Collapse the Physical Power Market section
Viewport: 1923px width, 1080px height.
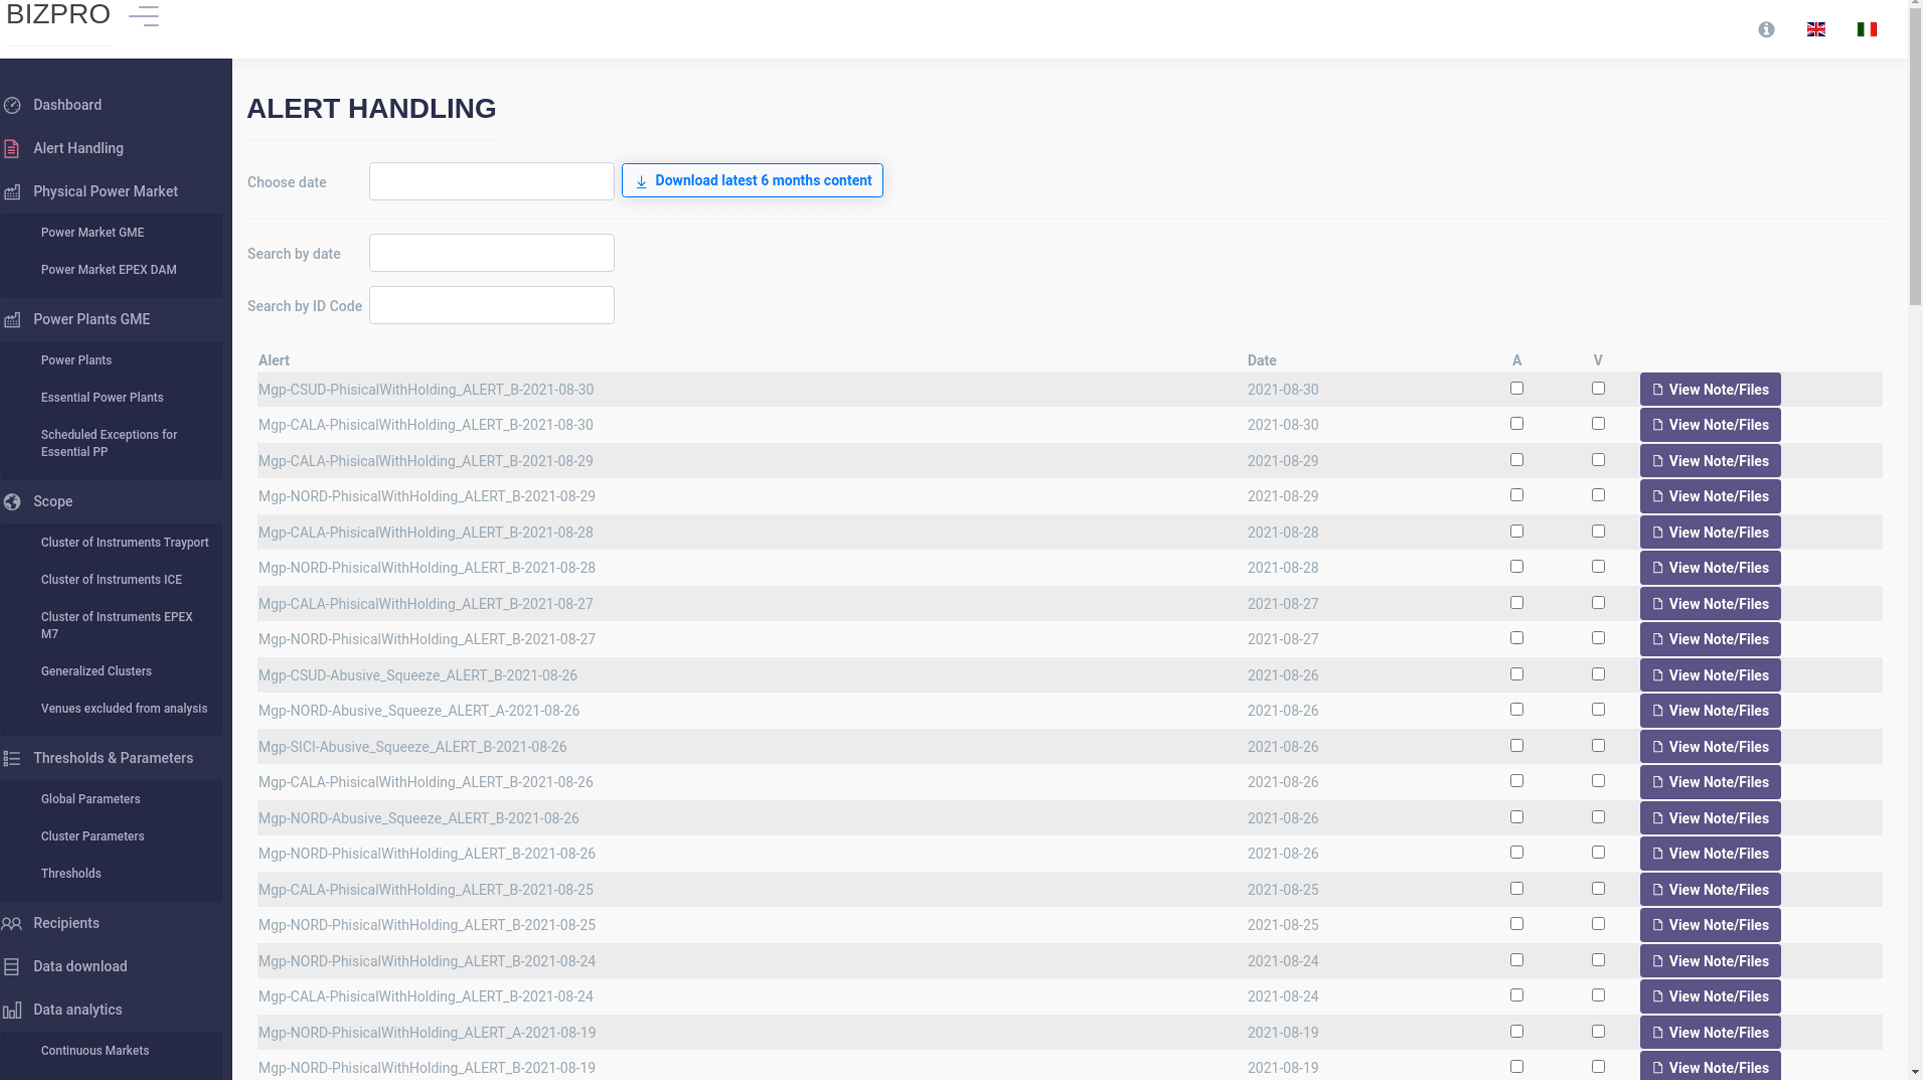[105, 191]
